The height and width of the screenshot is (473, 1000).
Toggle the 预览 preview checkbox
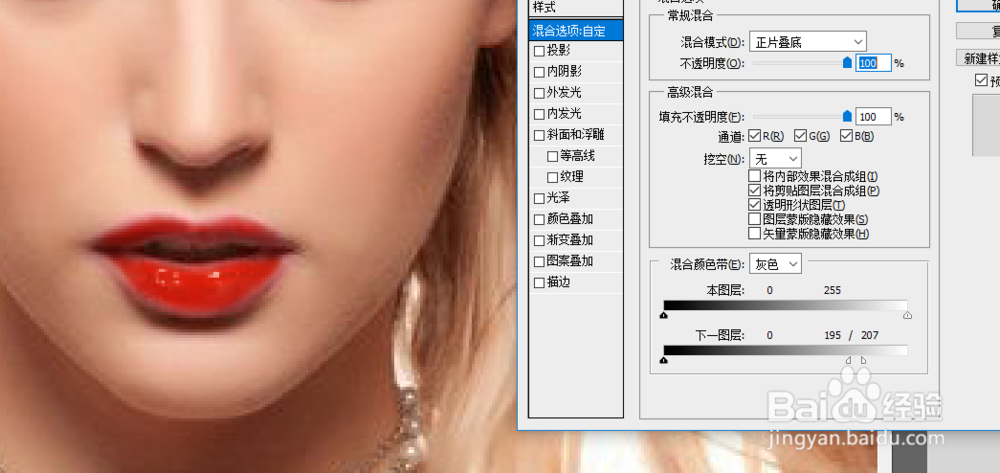click(980, 80)
